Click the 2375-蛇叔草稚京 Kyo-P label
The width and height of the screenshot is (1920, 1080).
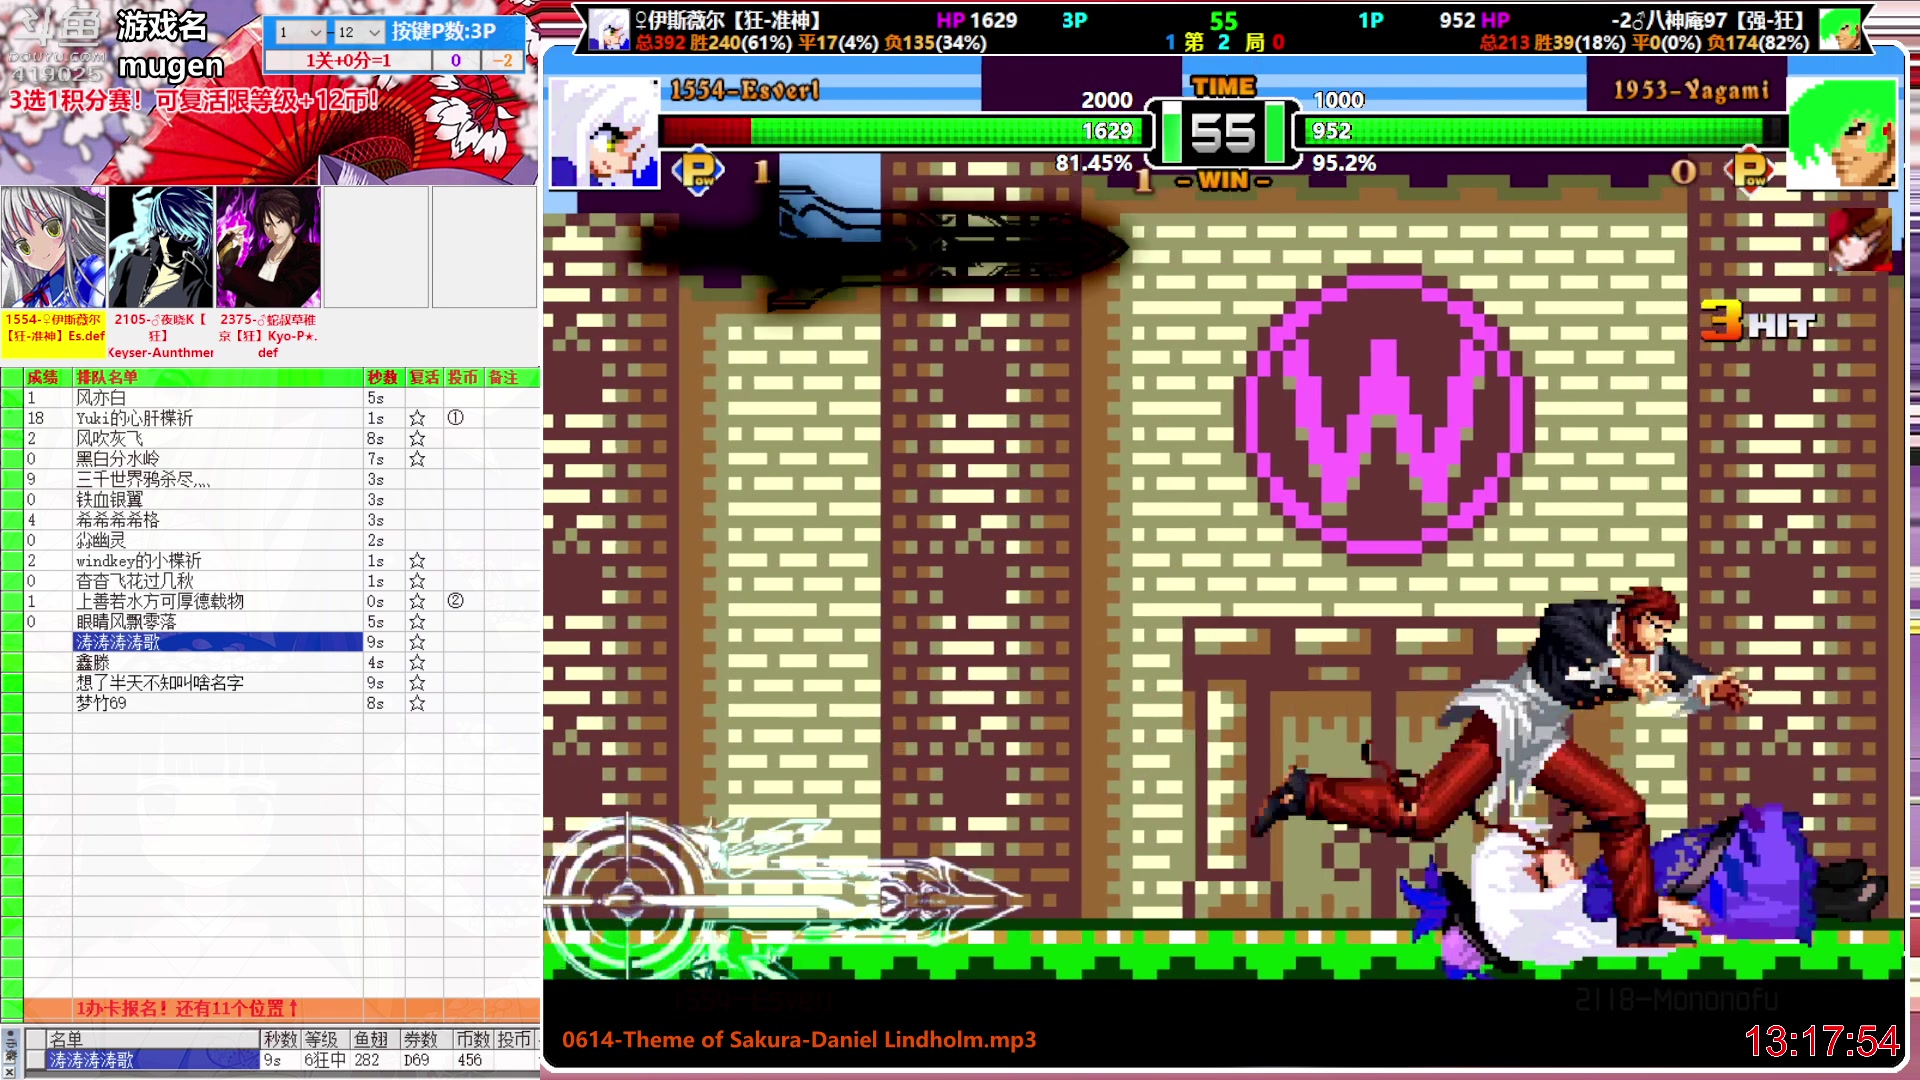[268, 336]
